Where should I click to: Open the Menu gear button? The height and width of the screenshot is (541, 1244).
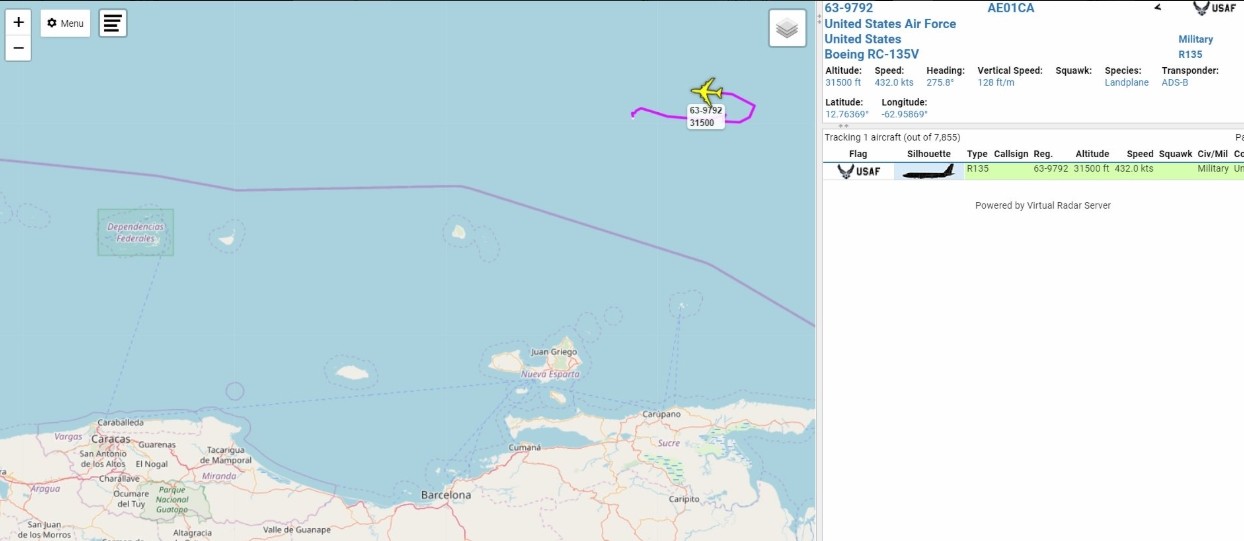(65, 23)
